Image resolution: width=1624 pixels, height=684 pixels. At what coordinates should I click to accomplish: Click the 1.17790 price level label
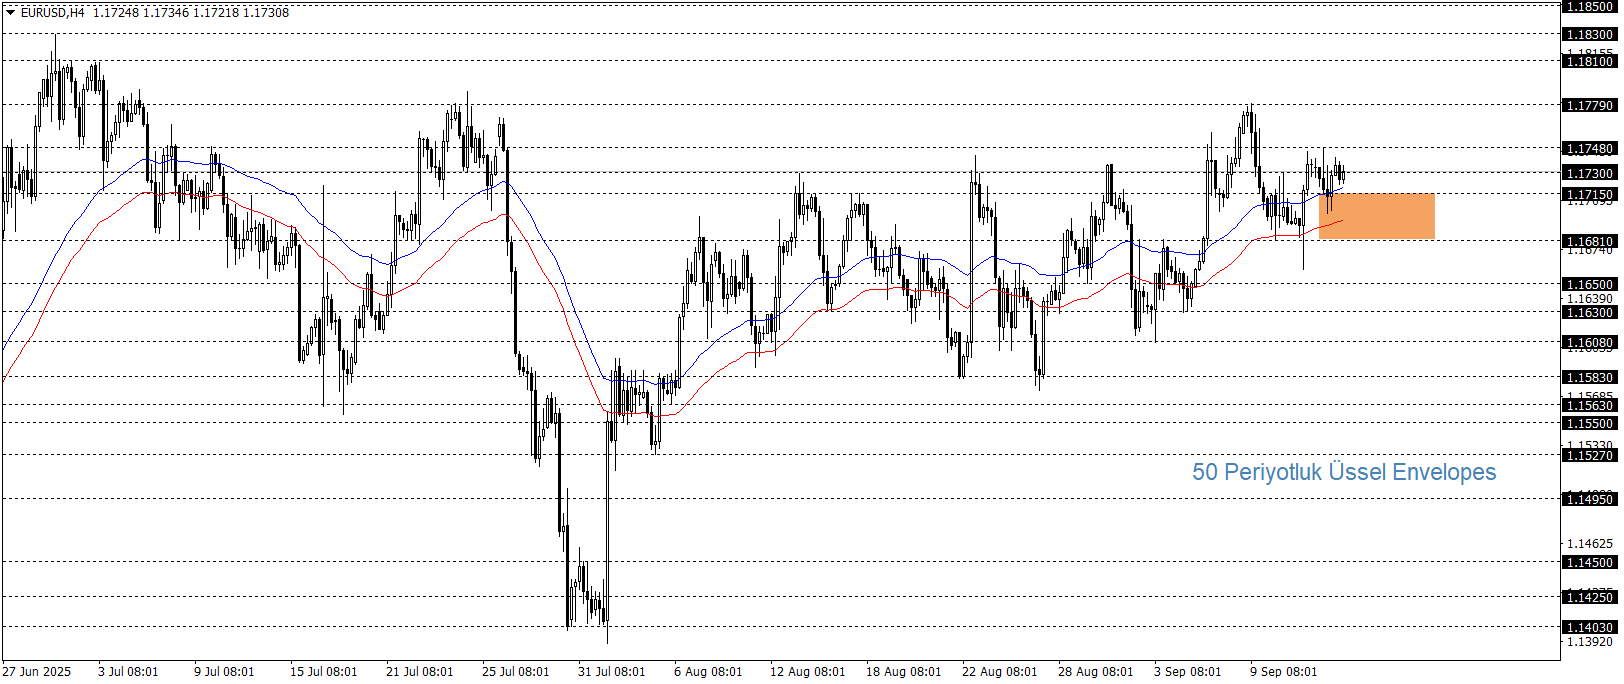point(1590,105)
